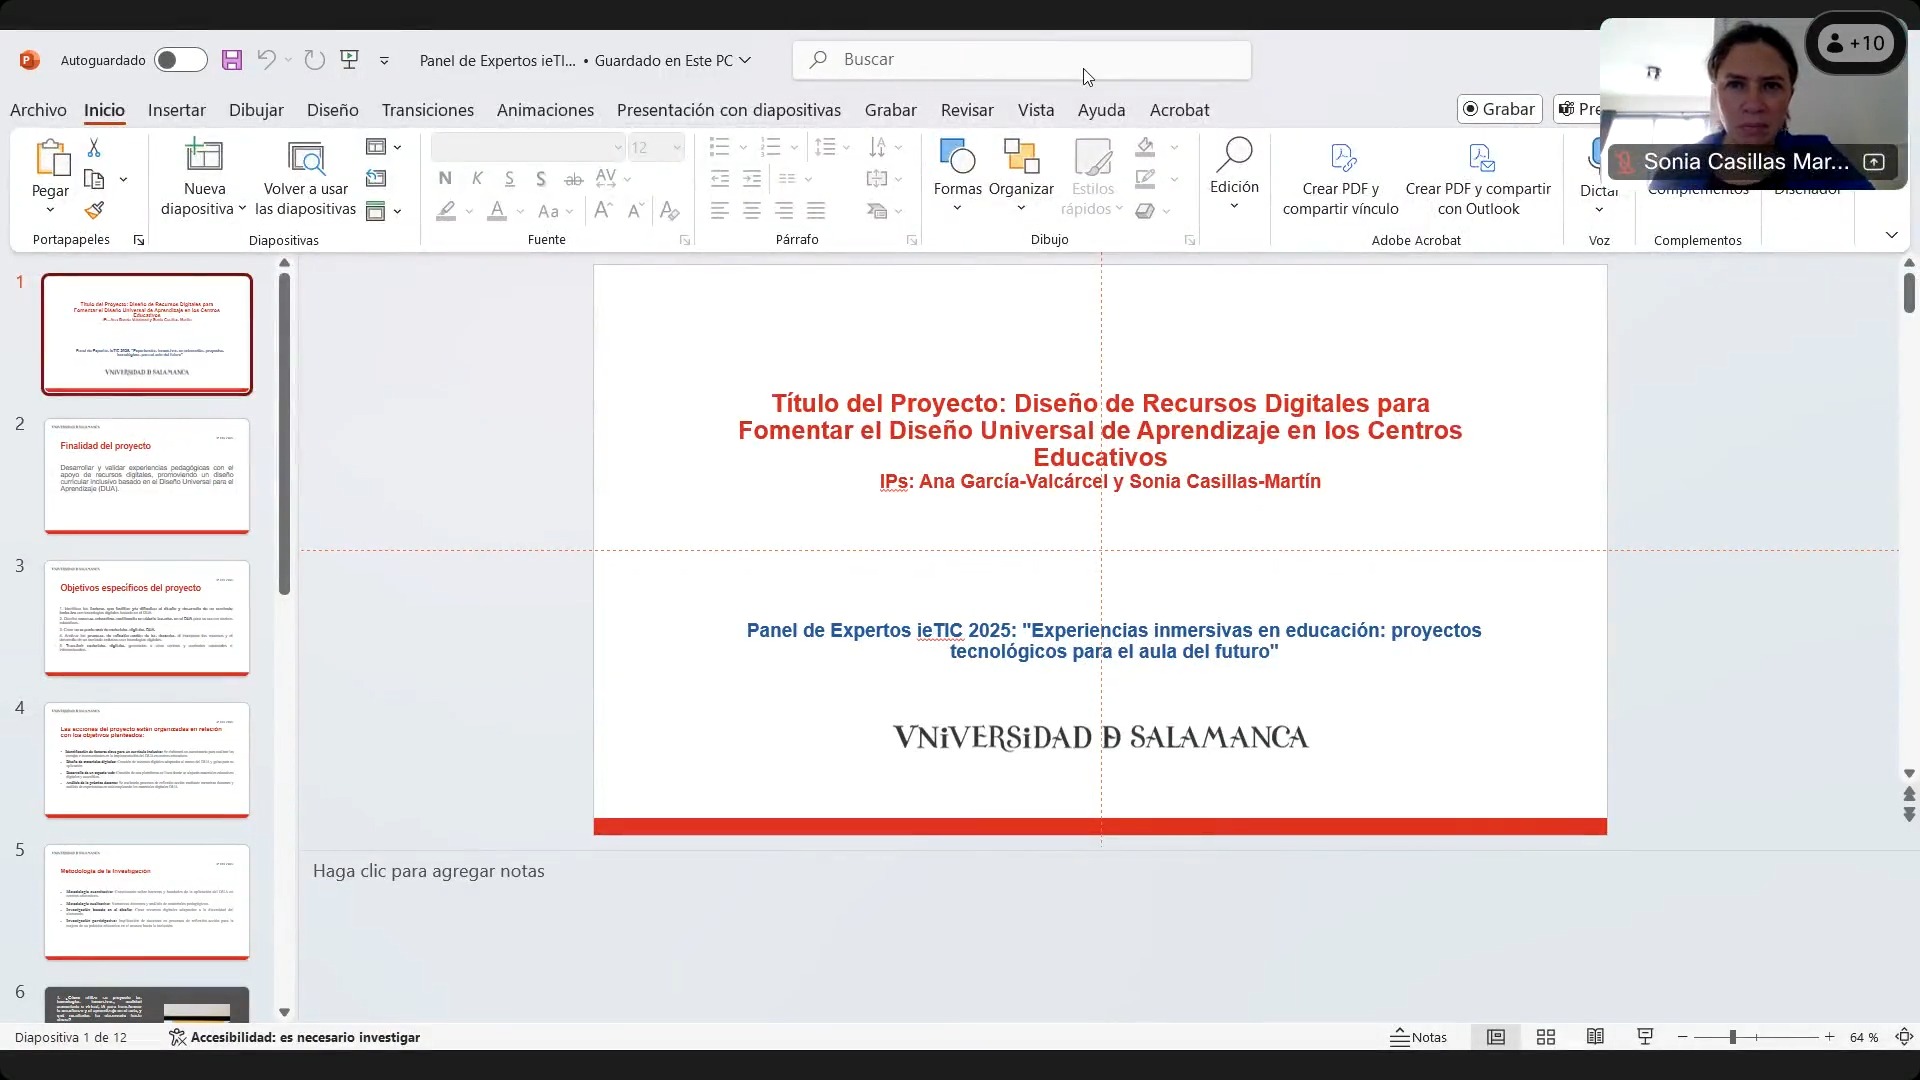Screen dimensions: 1920x1080
Task: Click the Cut scissors icon
Action: pyautogui.click(x=94, y=148)
